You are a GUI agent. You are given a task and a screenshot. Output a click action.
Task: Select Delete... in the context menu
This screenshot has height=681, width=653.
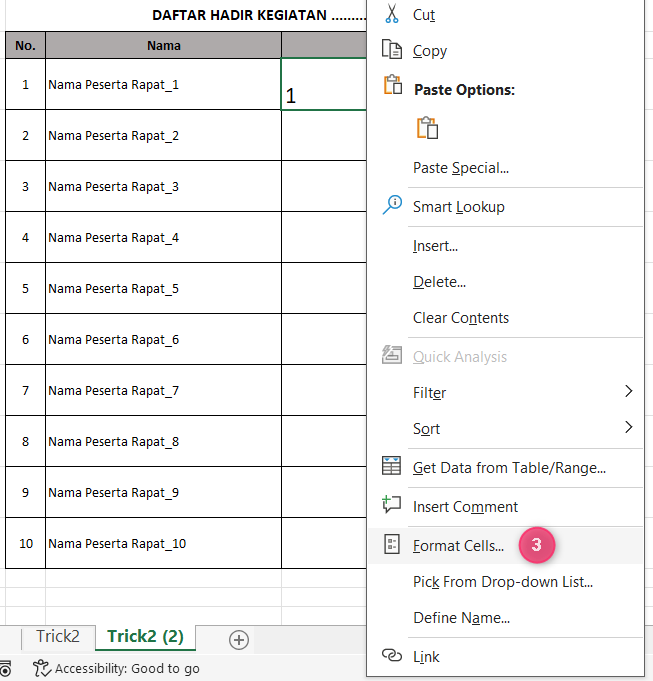coord(439,282)
